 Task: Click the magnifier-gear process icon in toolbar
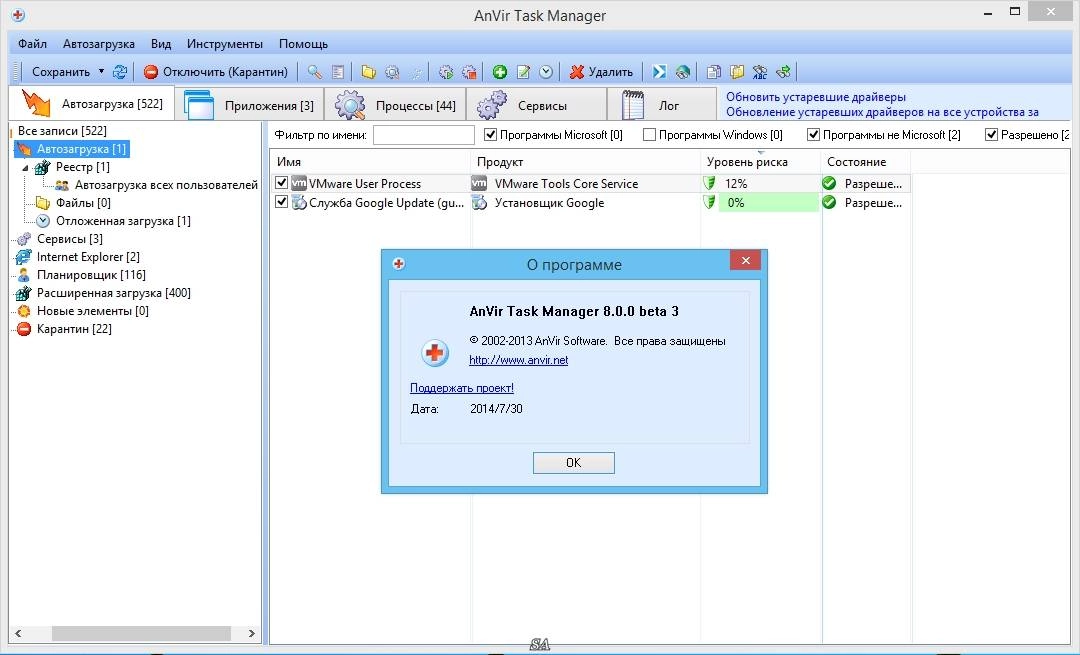coord(392,72)
